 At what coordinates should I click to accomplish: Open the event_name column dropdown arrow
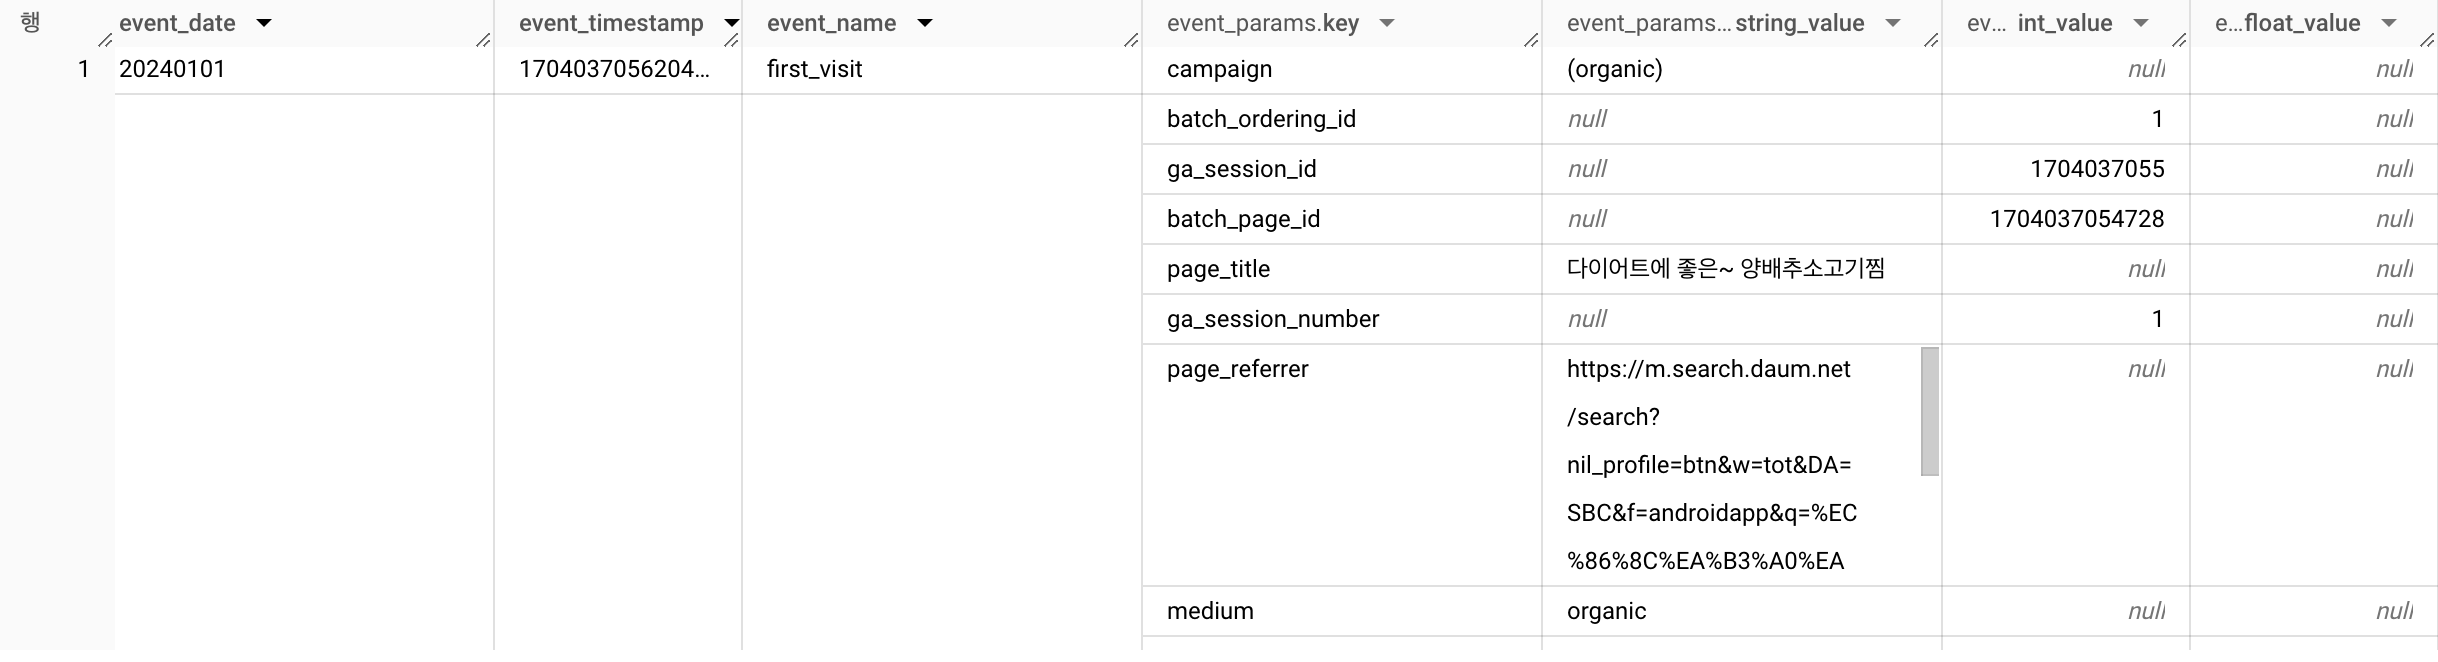(x=925, y=23)
